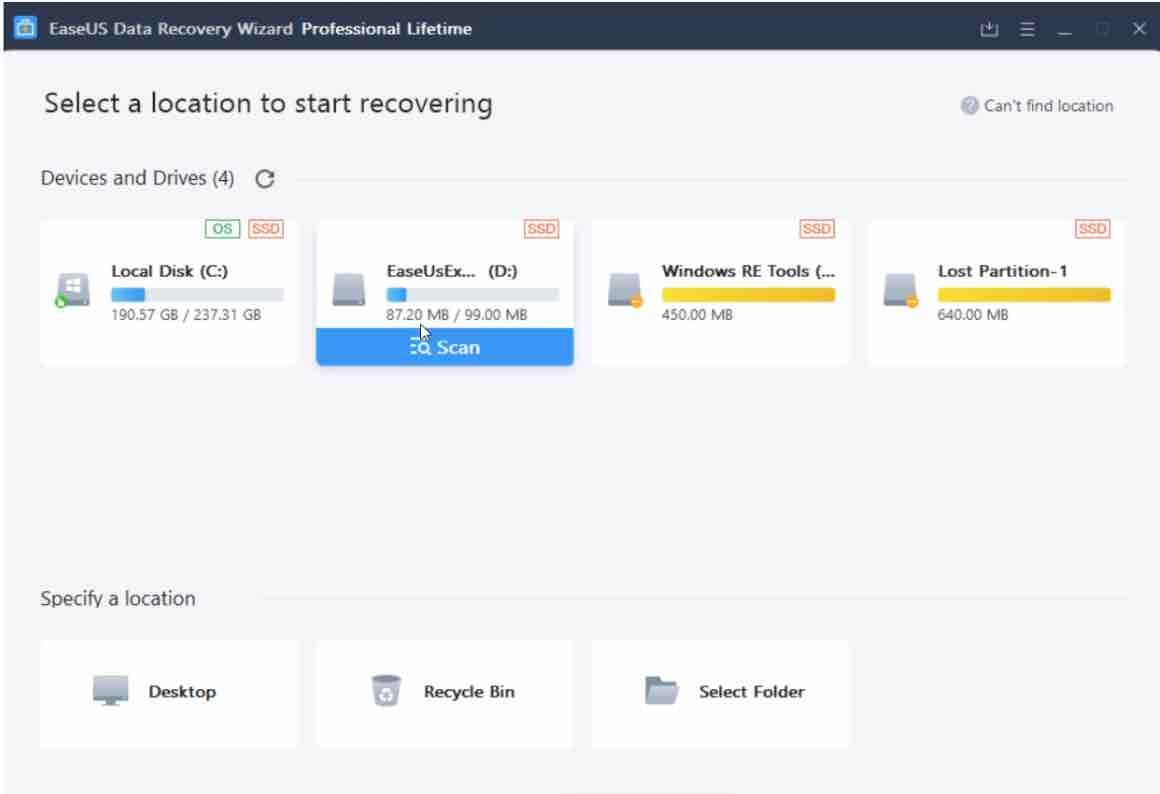Open the hamburger menu in title bar
Image resolution: width=1160 pixels, height=794 pixels.
pos(1027,29)
